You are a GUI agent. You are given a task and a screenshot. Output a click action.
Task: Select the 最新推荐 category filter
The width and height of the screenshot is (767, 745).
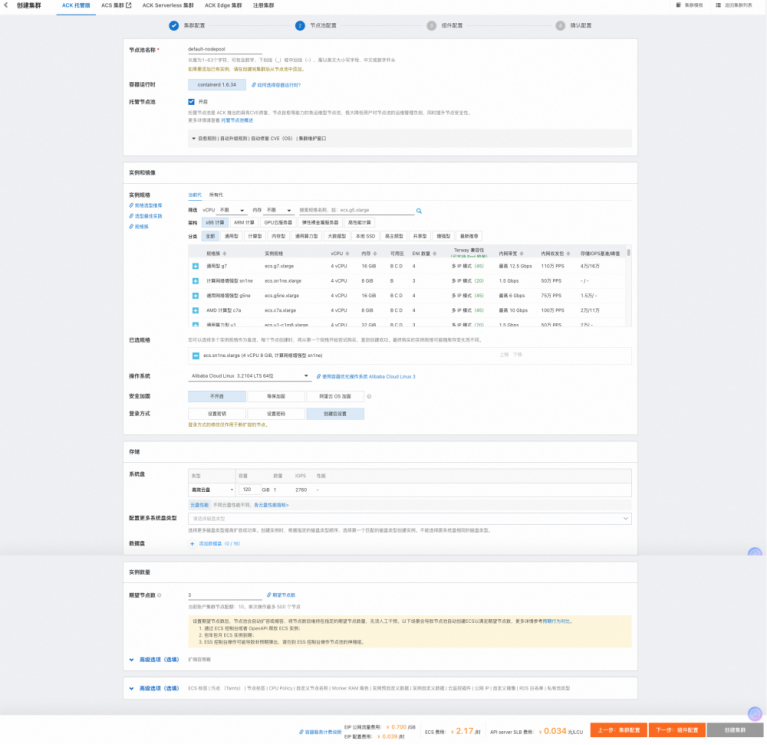click(x=469, y=236)
